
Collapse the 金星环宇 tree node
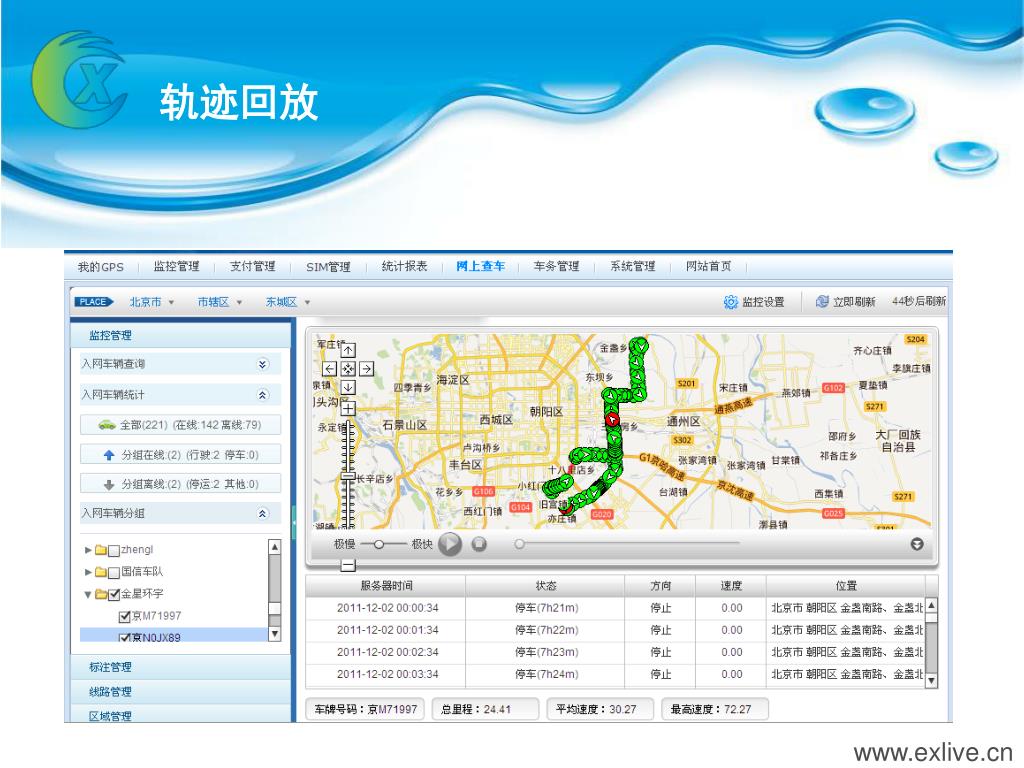click(88, 594)
